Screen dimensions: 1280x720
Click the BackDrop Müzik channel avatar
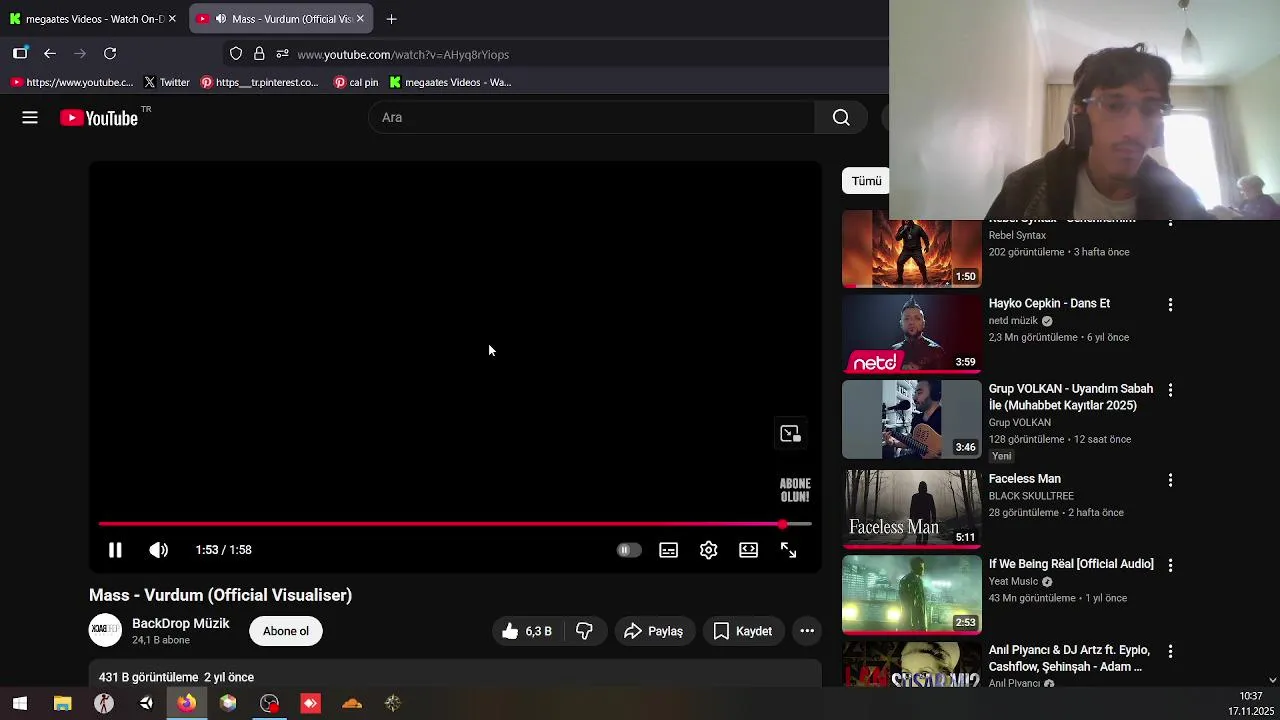pos(105,630)
